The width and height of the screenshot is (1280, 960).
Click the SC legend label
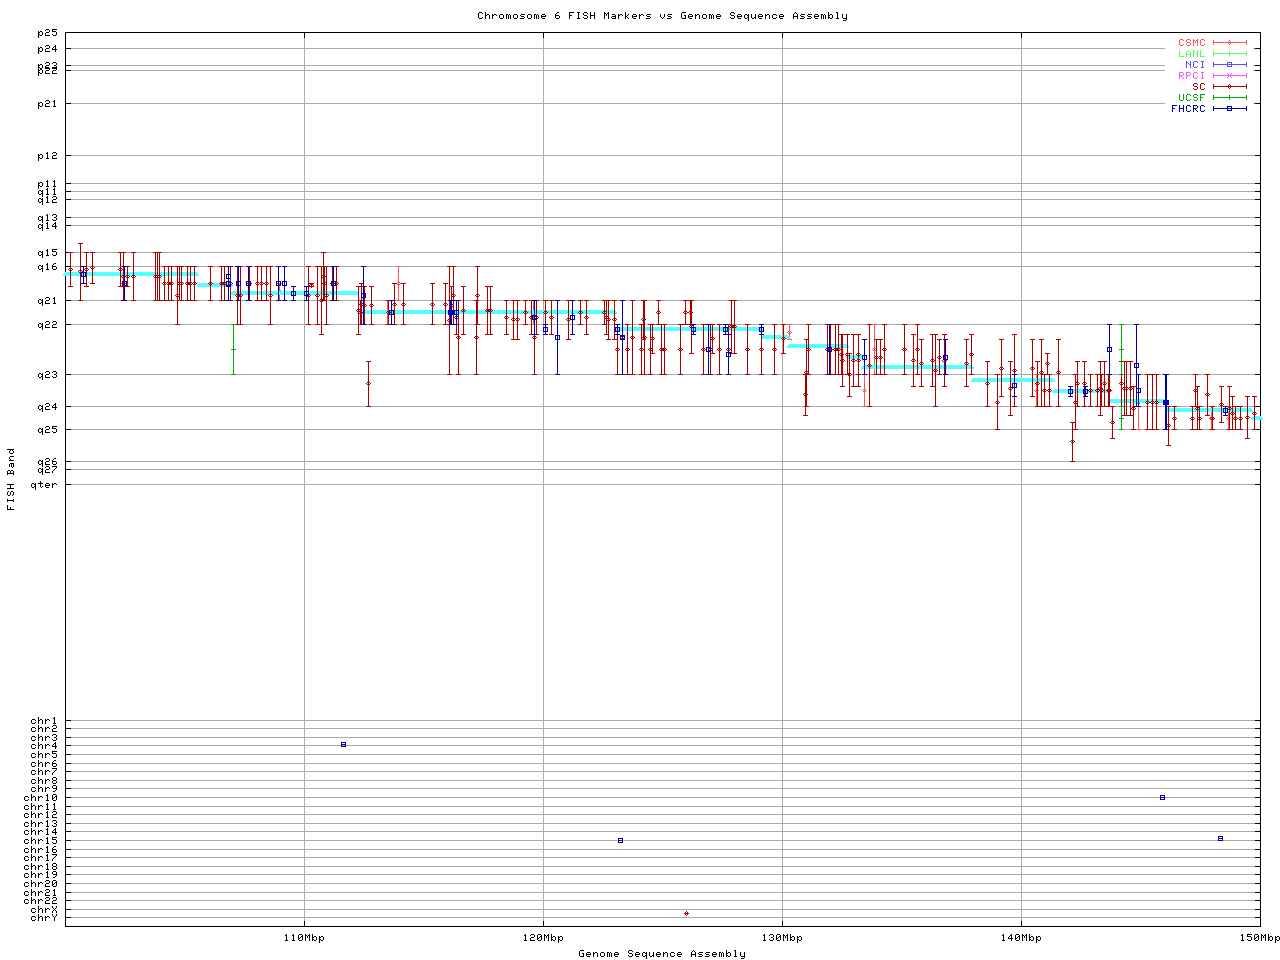1198,87
